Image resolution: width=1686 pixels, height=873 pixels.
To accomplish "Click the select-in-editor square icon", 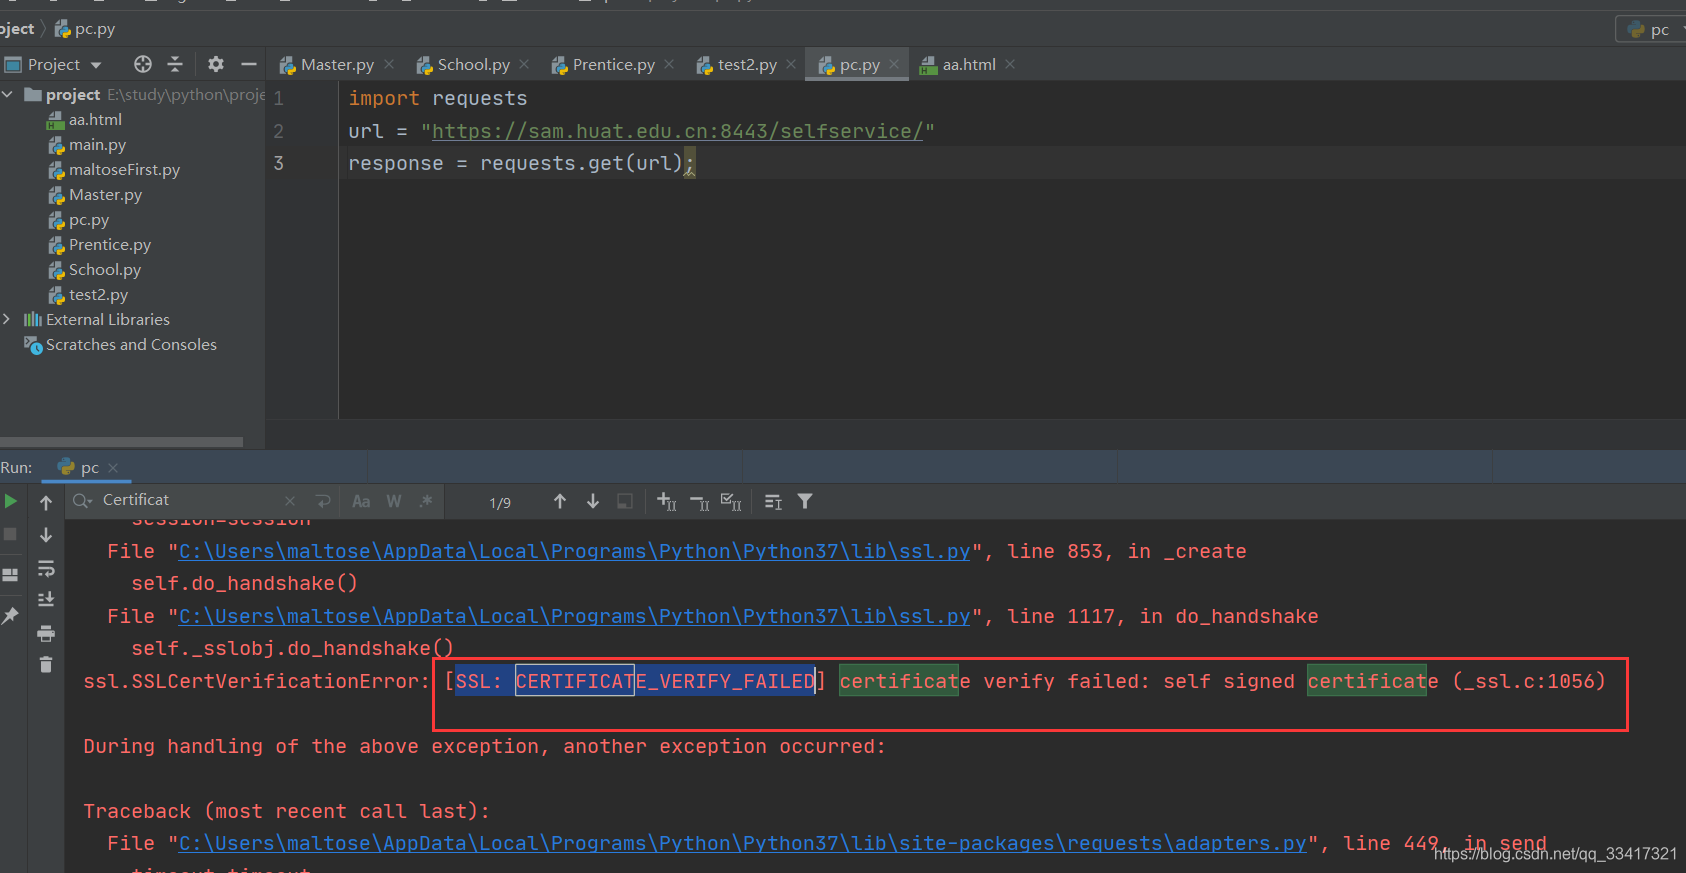I will 625,501.
